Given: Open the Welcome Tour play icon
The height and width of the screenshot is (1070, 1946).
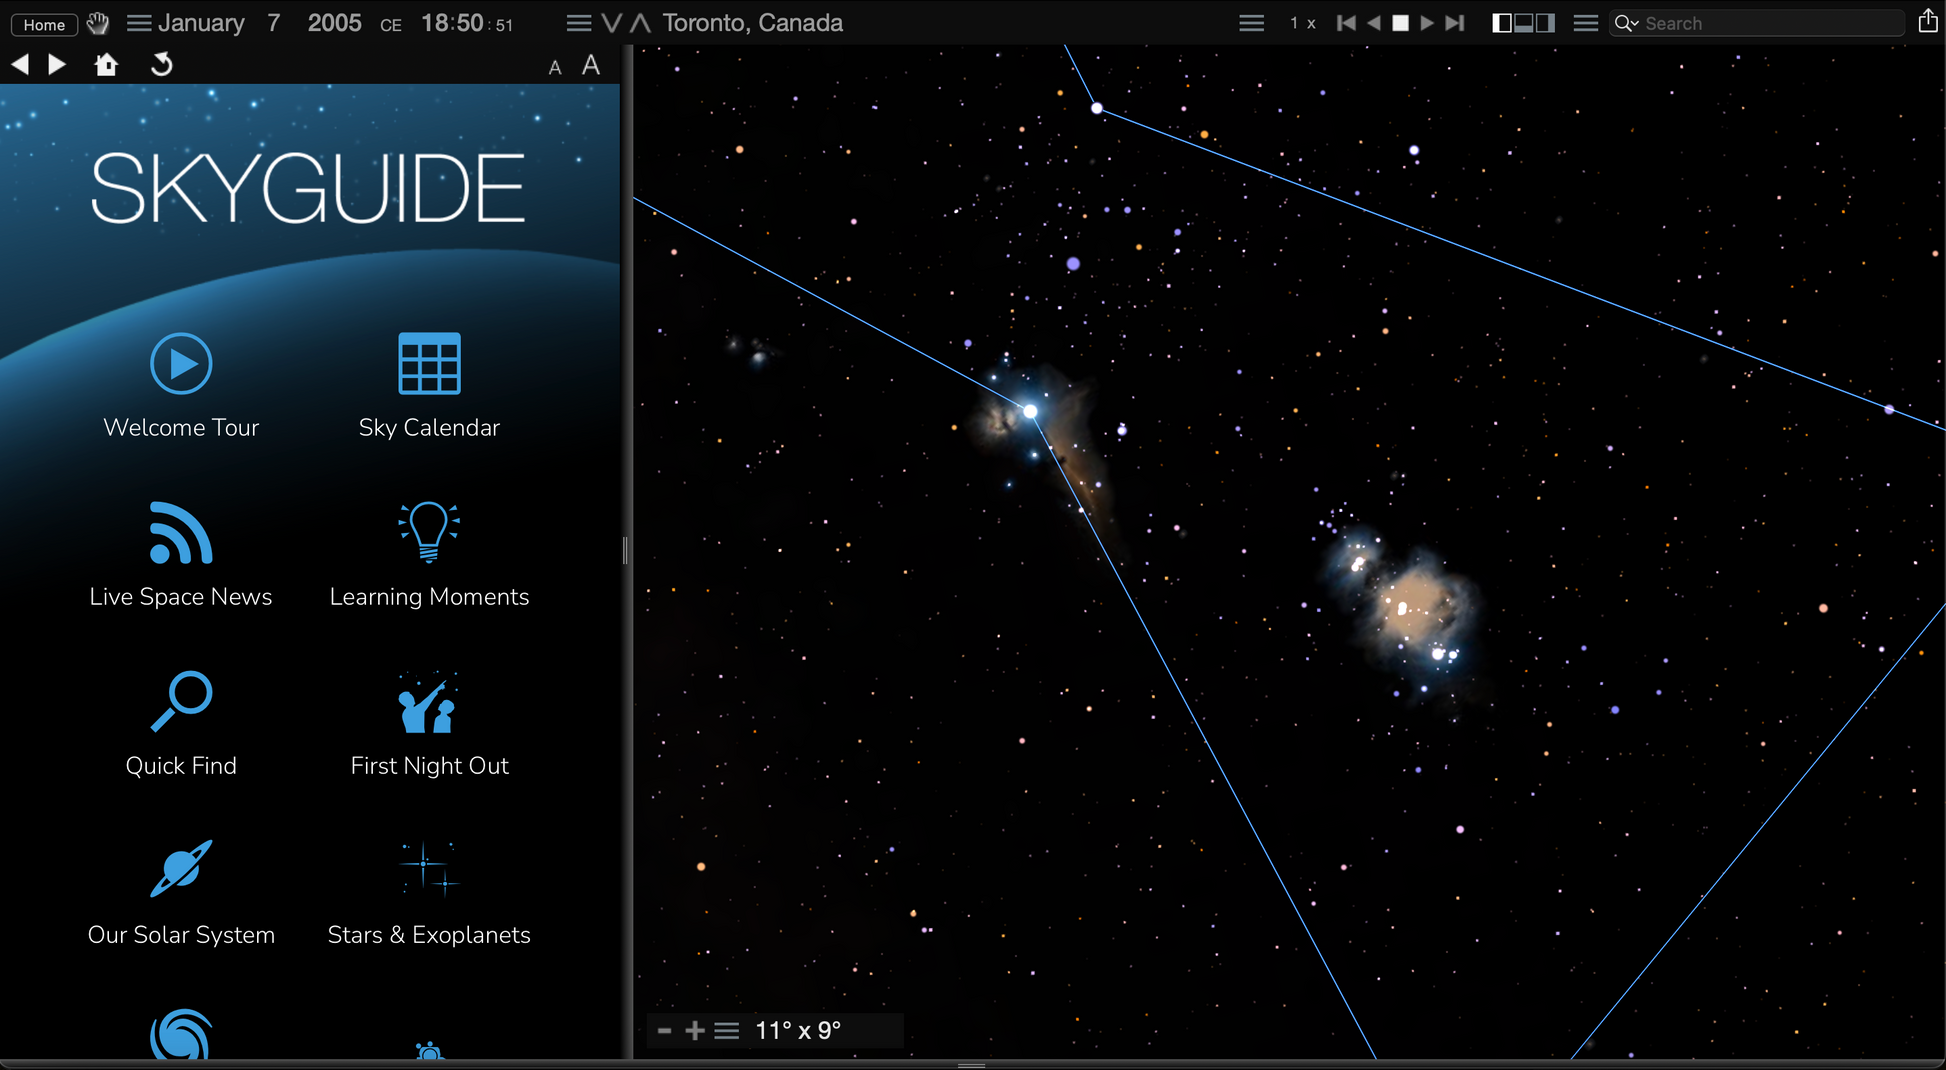Looking at the screenshot, I should click(181, 363).
